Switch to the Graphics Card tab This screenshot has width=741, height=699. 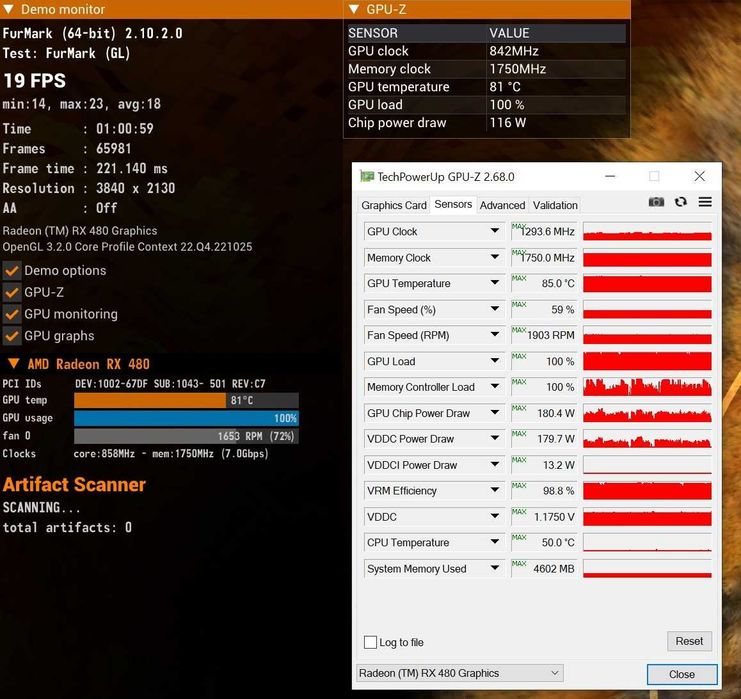tap(394, 205)
